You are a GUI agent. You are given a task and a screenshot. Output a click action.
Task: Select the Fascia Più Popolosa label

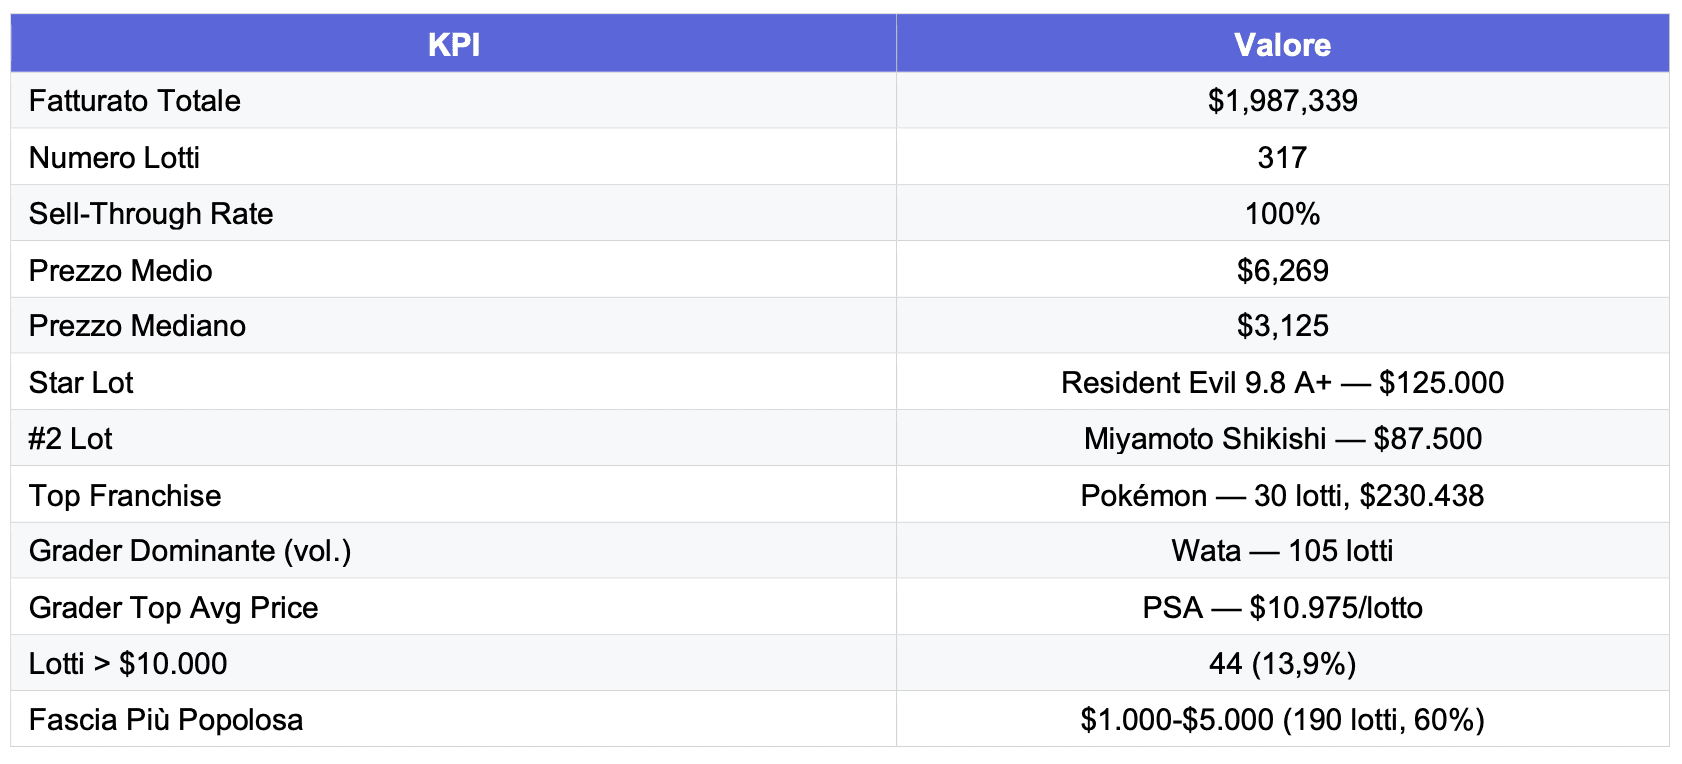pyautogui.click(x=166, y=720)
